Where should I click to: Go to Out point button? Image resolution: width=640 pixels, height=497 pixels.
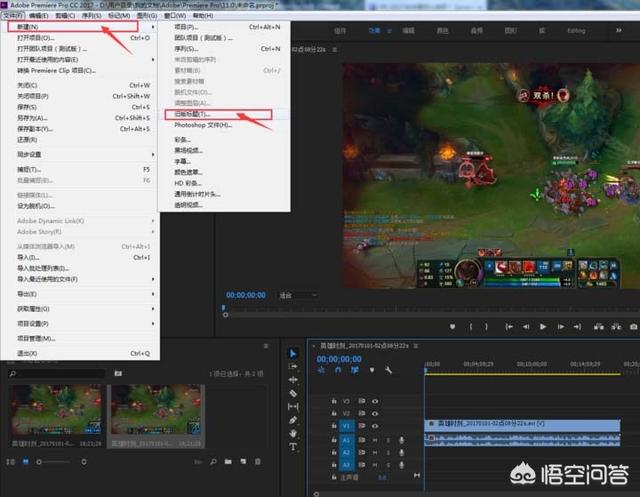tap(578, 327)
